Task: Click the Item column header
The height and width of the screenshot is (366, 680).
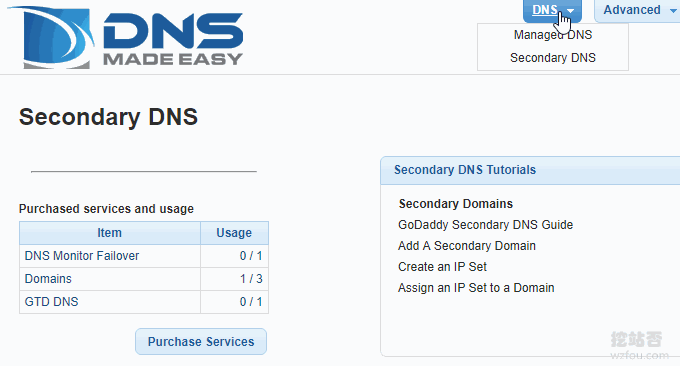Action: (x=110, y=233)
